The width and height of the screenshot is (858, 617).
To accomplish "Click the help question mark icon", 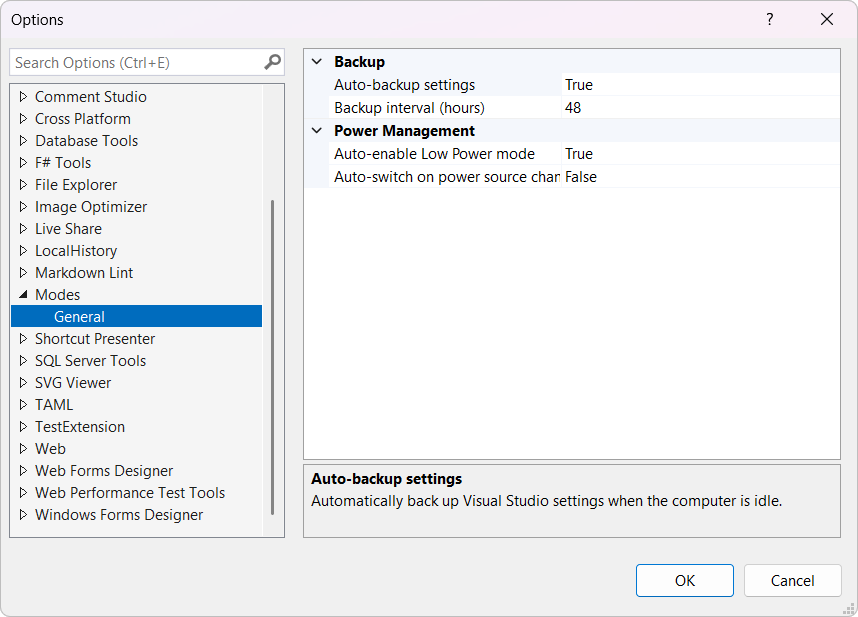I will [x=770, y=20].
